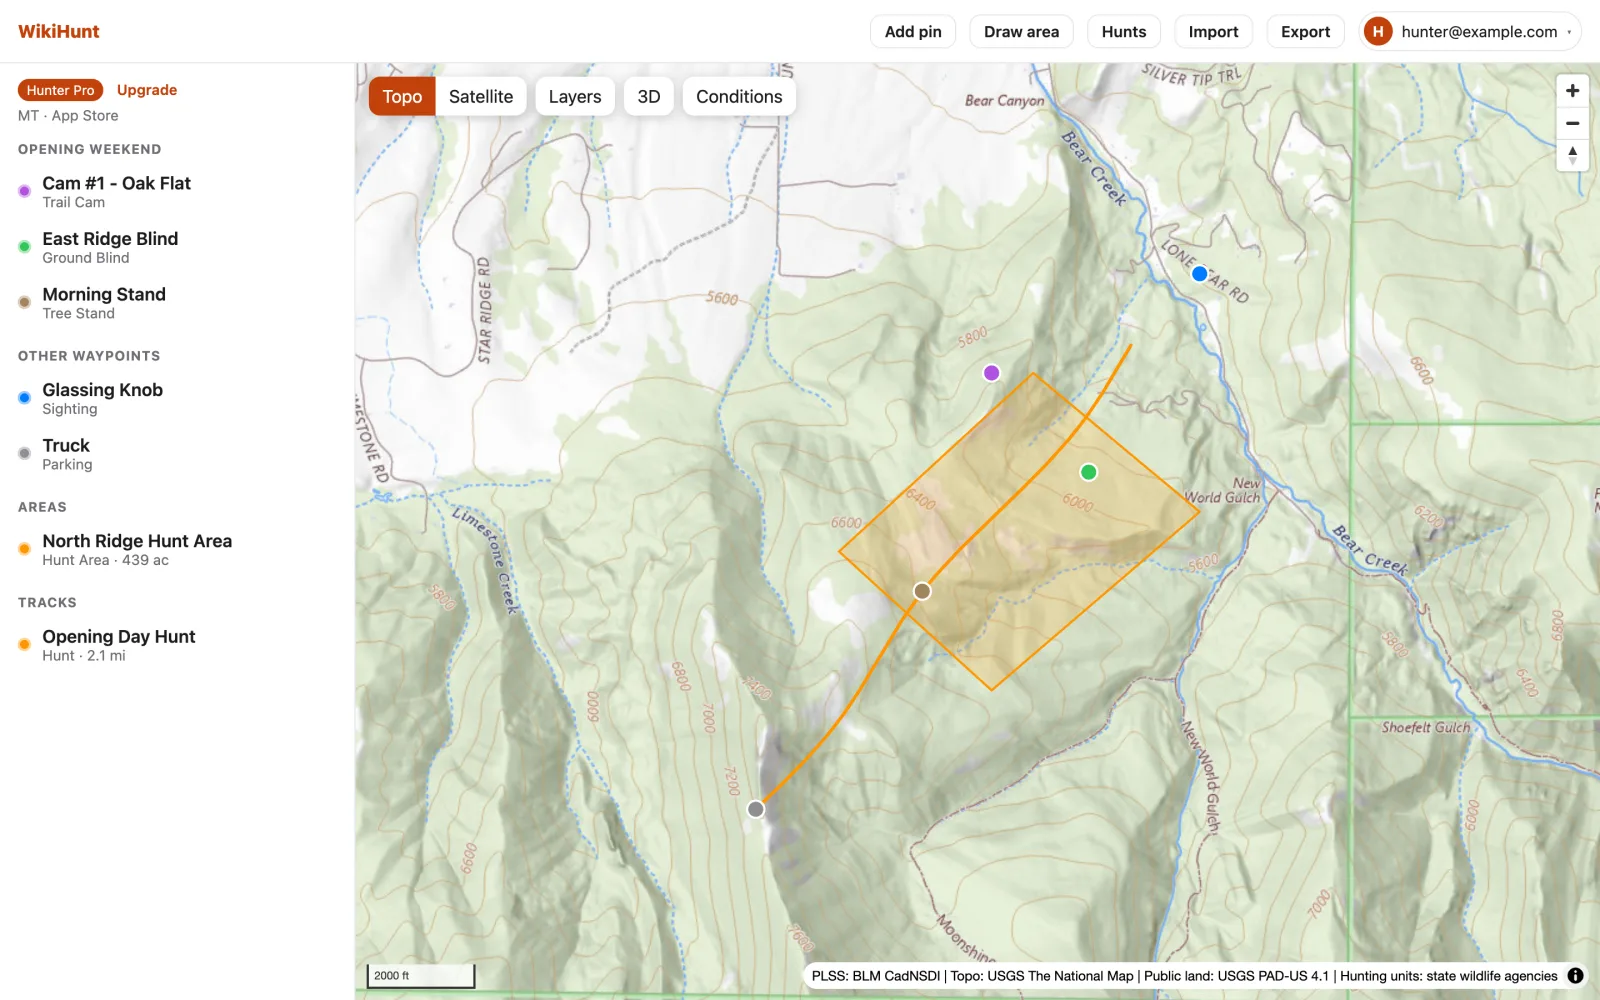
Task: Click the green blind pin on map
Action: [1089, 472]
